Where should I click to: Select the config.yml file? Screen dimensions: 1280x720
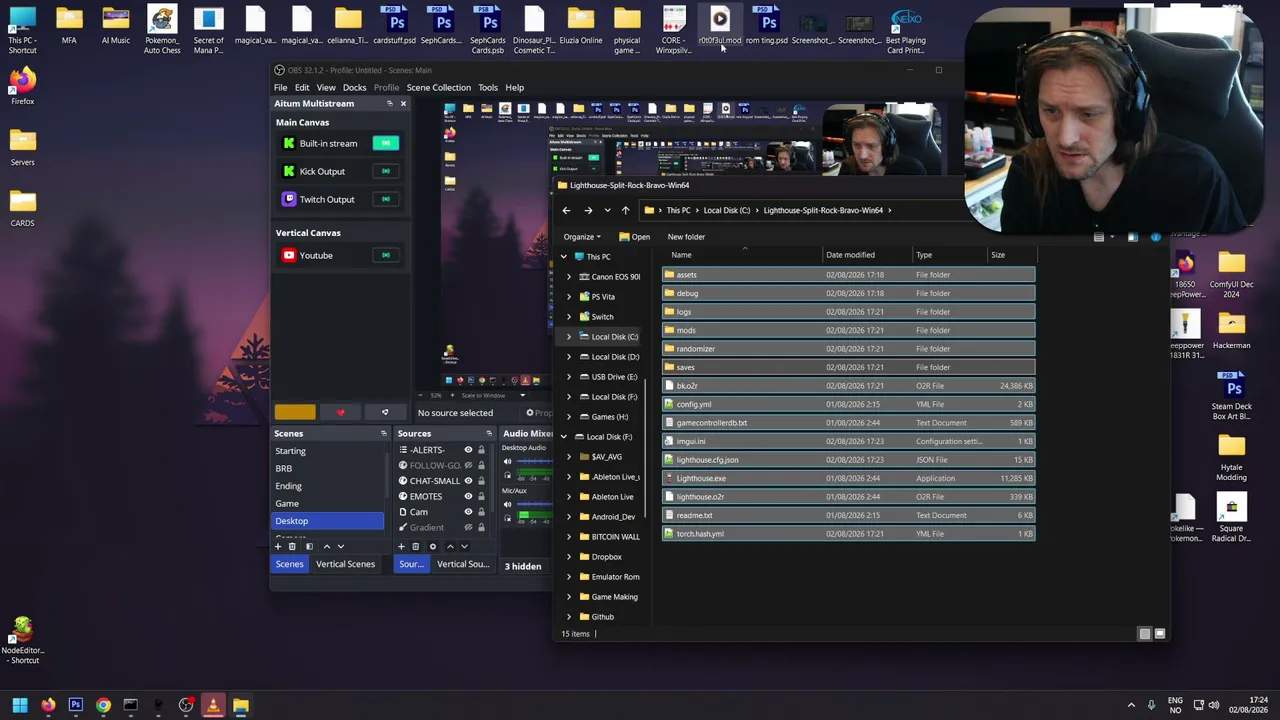click(849, 404)
